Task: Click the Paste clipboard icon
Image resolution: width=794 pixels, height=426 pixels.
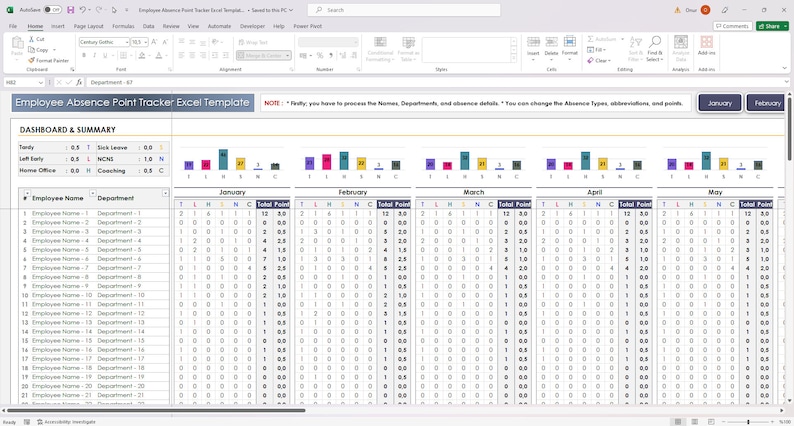Action: (17, 43)
